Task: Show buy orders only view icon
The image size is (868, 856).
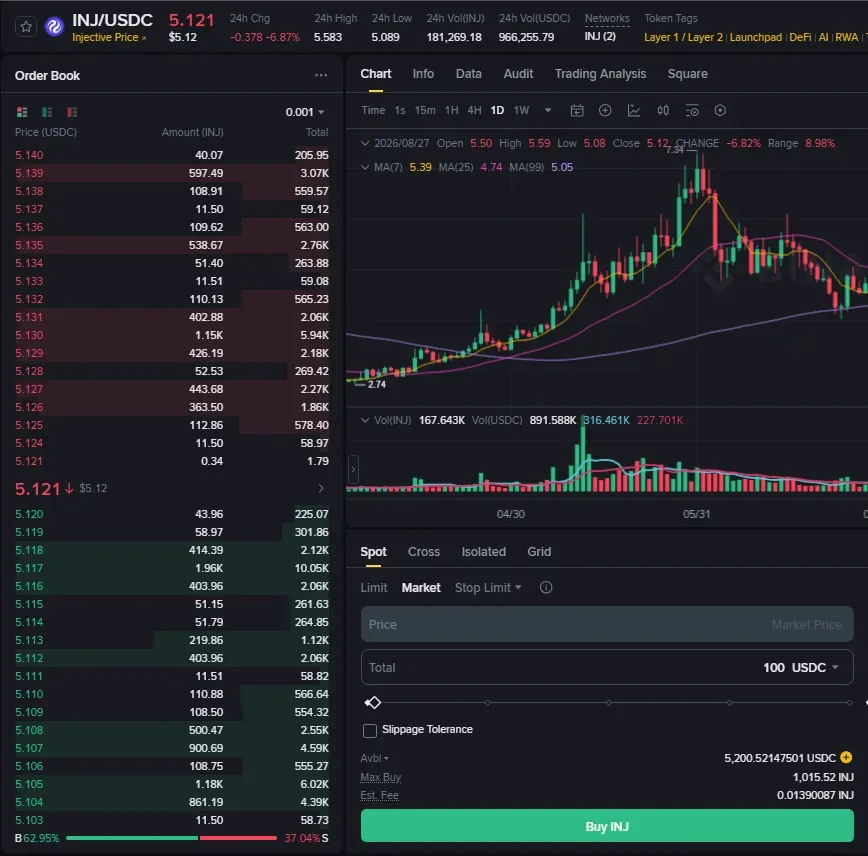Action: (47, 112)
